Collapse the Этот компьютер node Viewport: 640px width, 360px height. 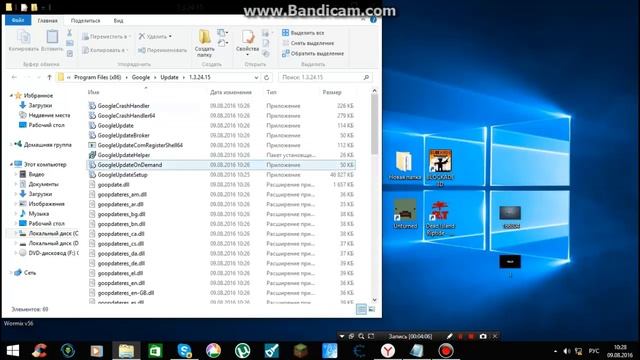[11, 164]
